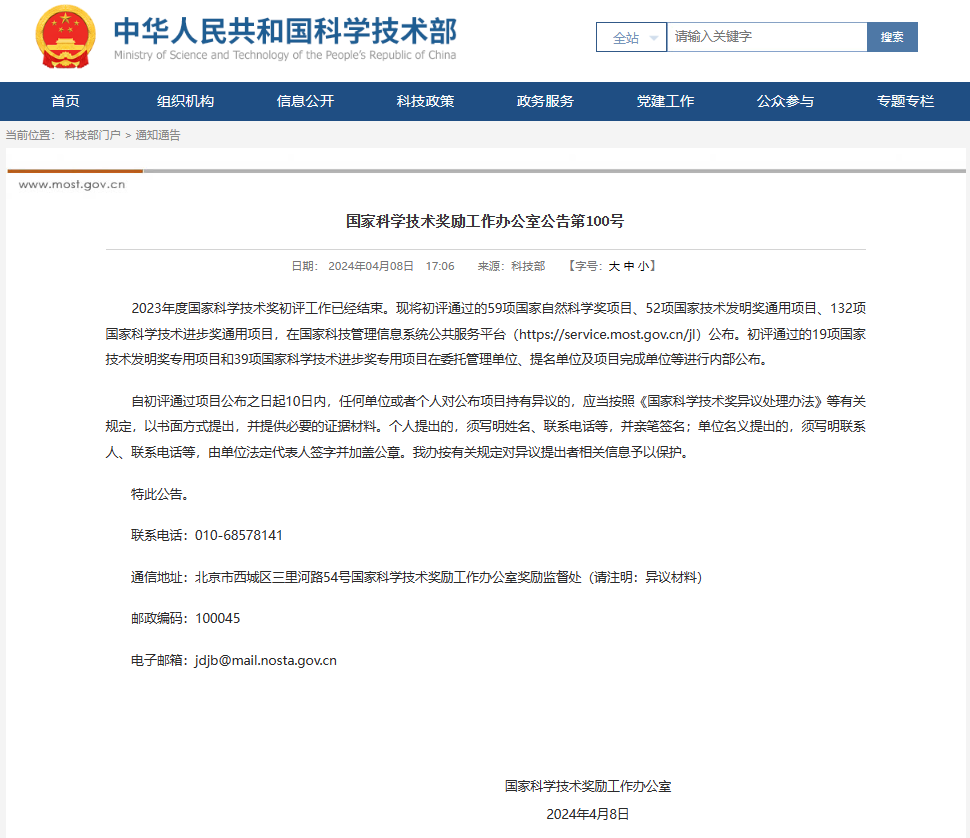Image resolution: width=970 pixels, height=838 pixels.
Task: Focus the 请输入关键字 search field
Action: [766, 37]
